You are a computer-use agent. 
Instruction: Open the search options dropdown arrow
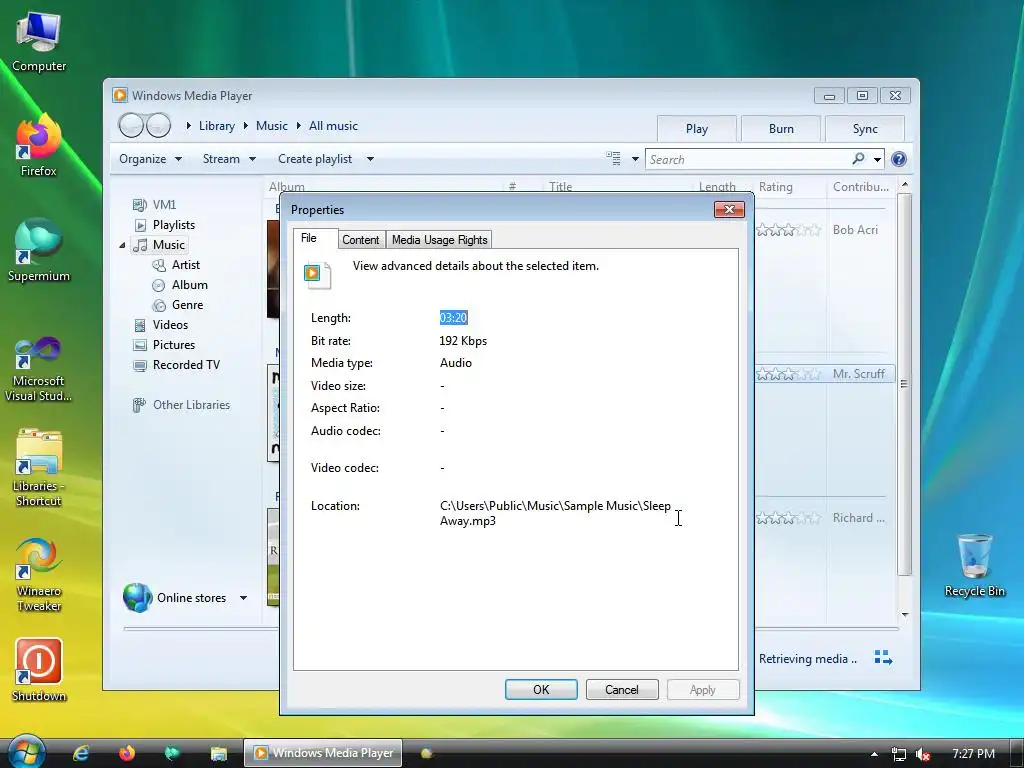878,159
